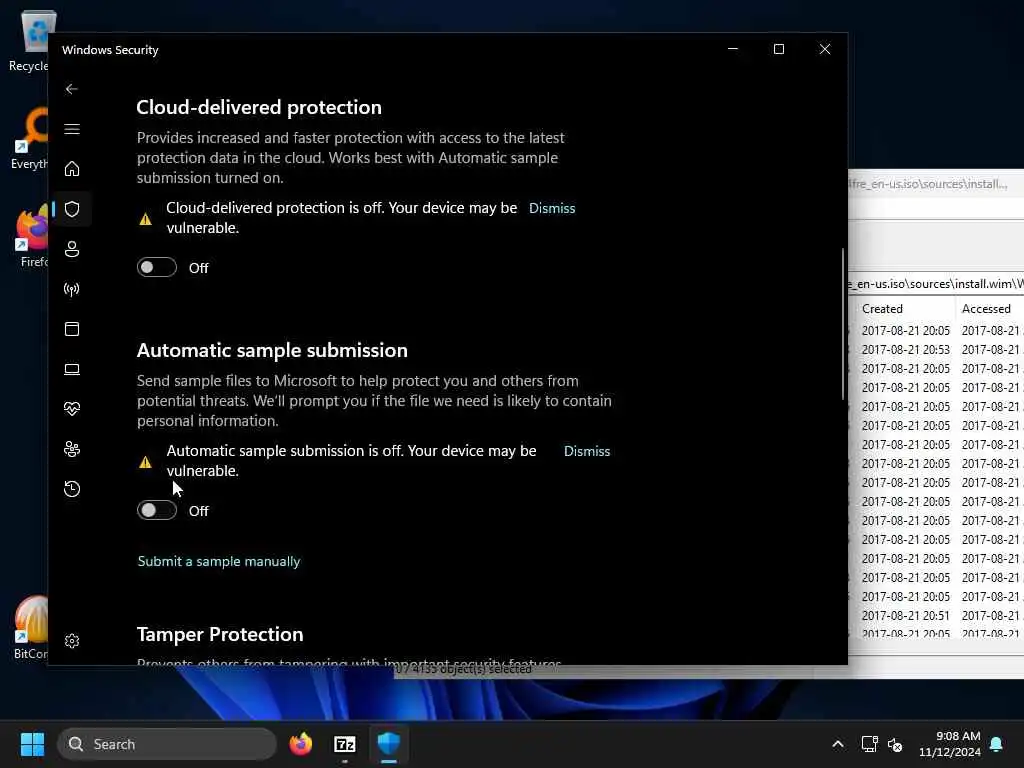
Task: Open Firewall & network protection icon
Action: click(72, 289)
